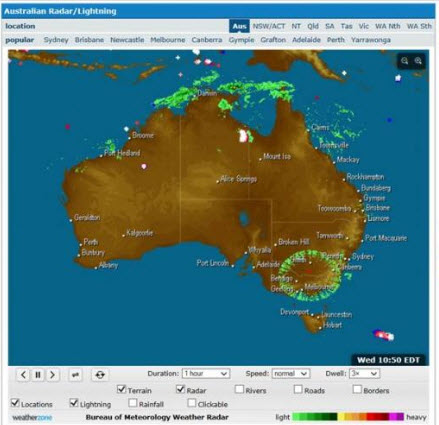This screenshot has width=439, height=425.
Task: Enable the Roads checkbox
Action: 298,389
